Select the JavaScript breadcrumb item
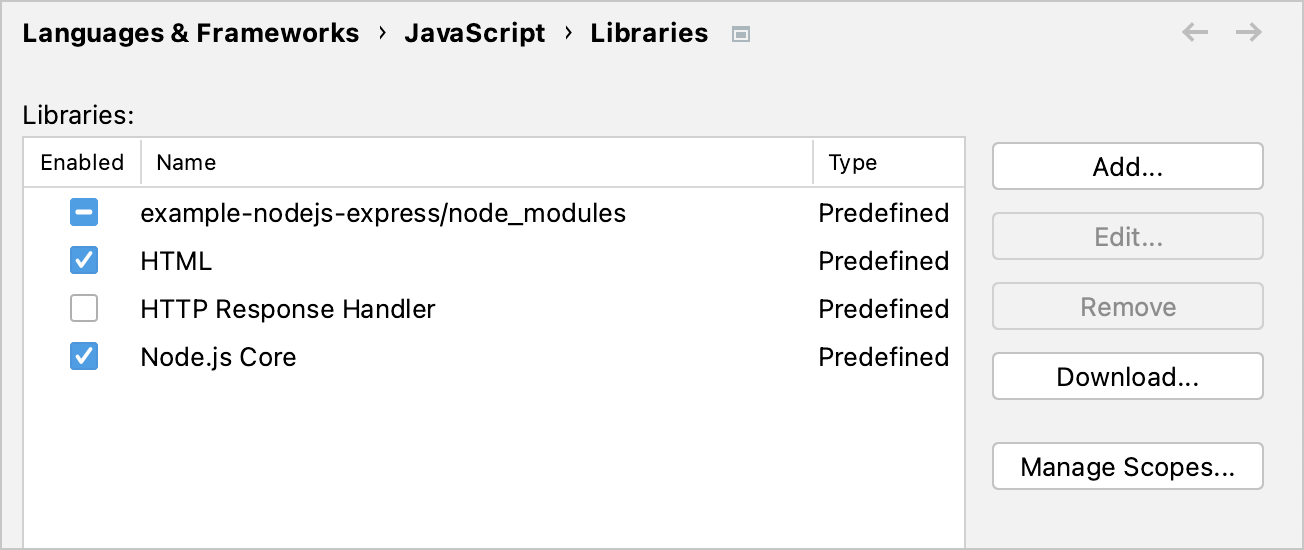 tap(475, 33)
